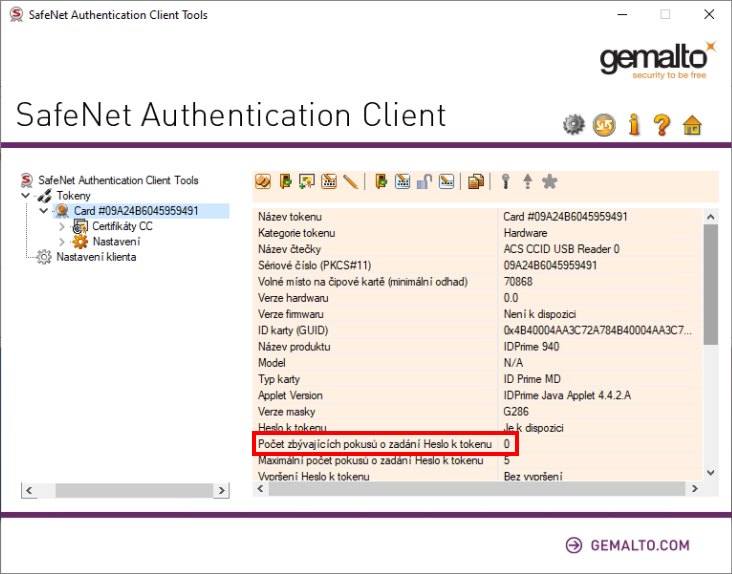Click the tree pane's left scroll arrow
732x574 pixels.
[x=29, y=490]
